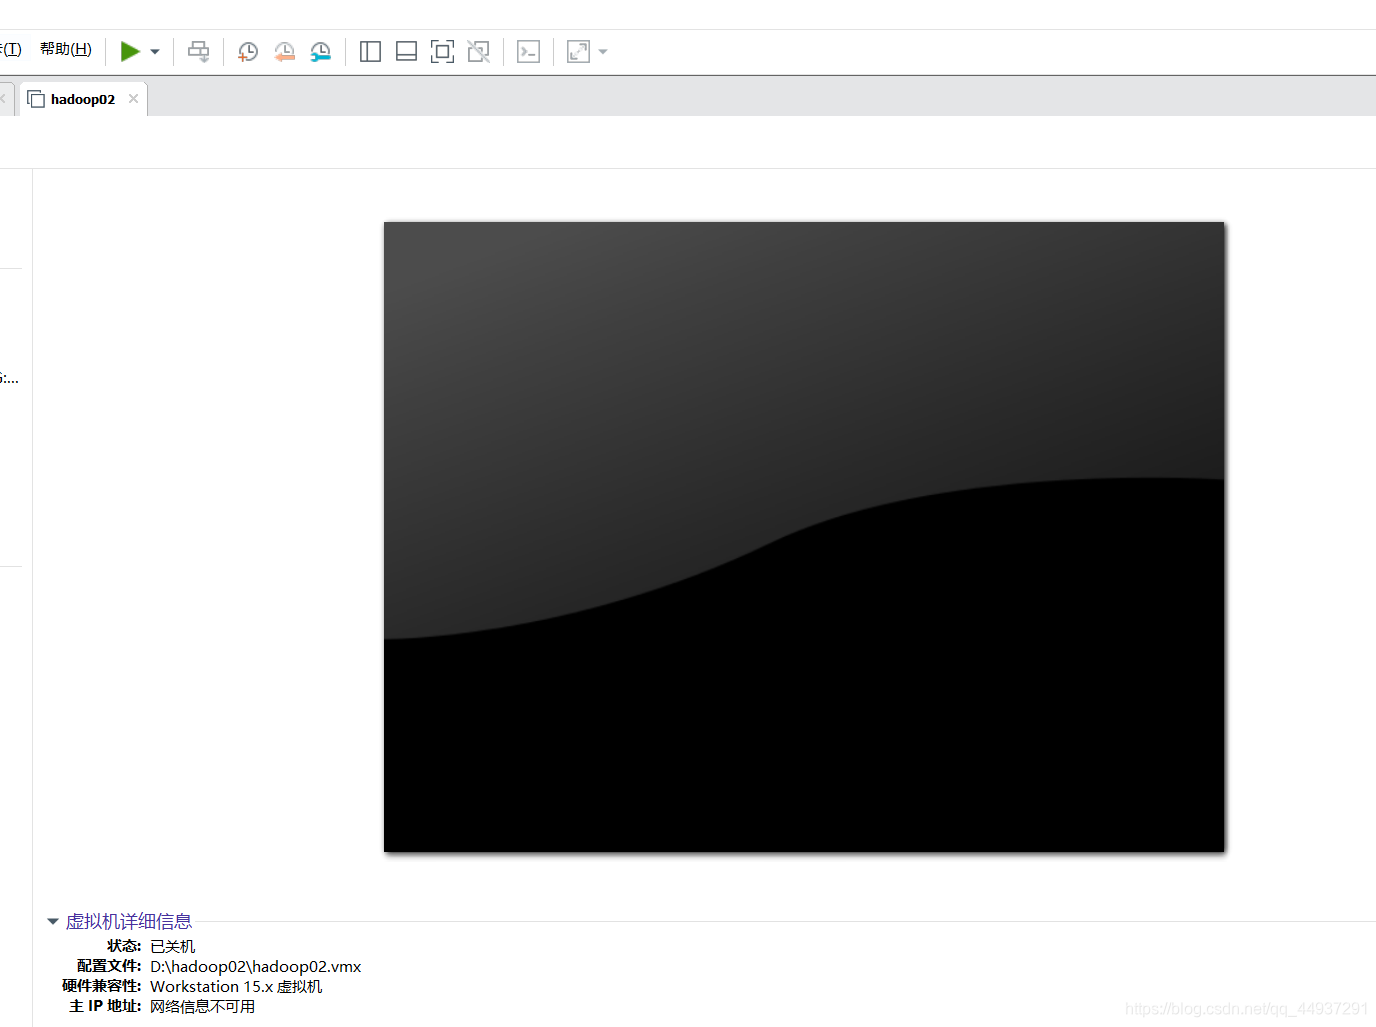The height and width of the screenshot is (1027, 1376).
Task: Click the 虚拟机详细信息 heading text
Action: tap(129, 921)
